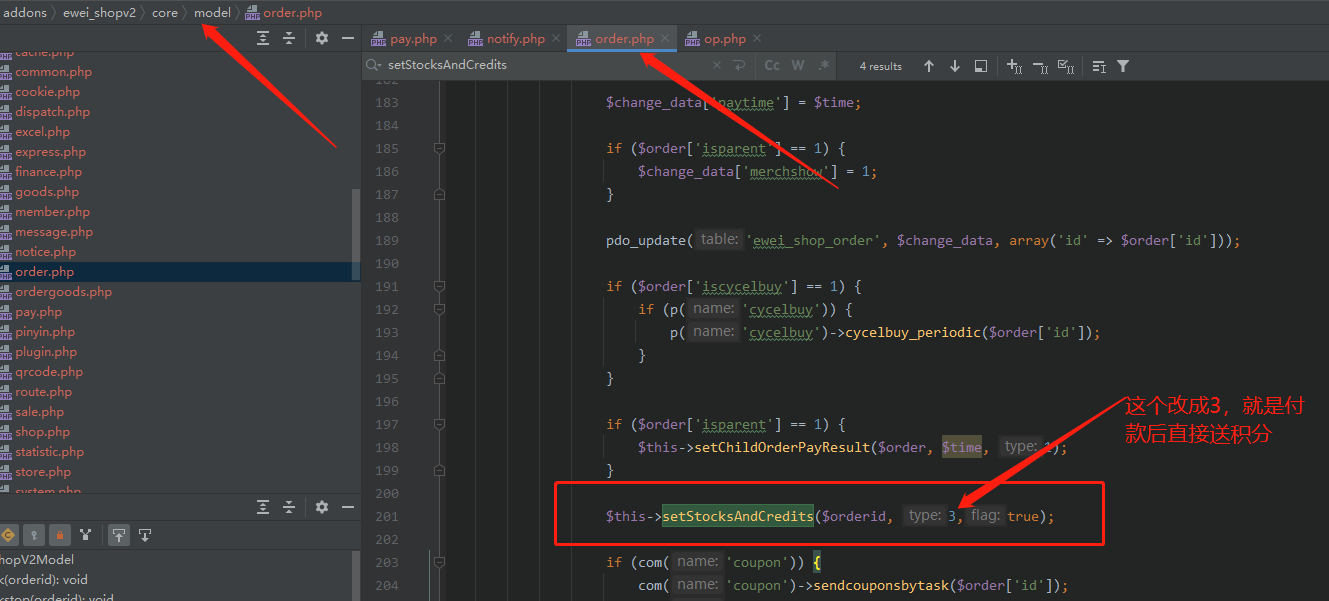The width and height of the screenshot is (1329, 601).
Task: Toggle multiline search settings icon
Action: coord(1099,66)
